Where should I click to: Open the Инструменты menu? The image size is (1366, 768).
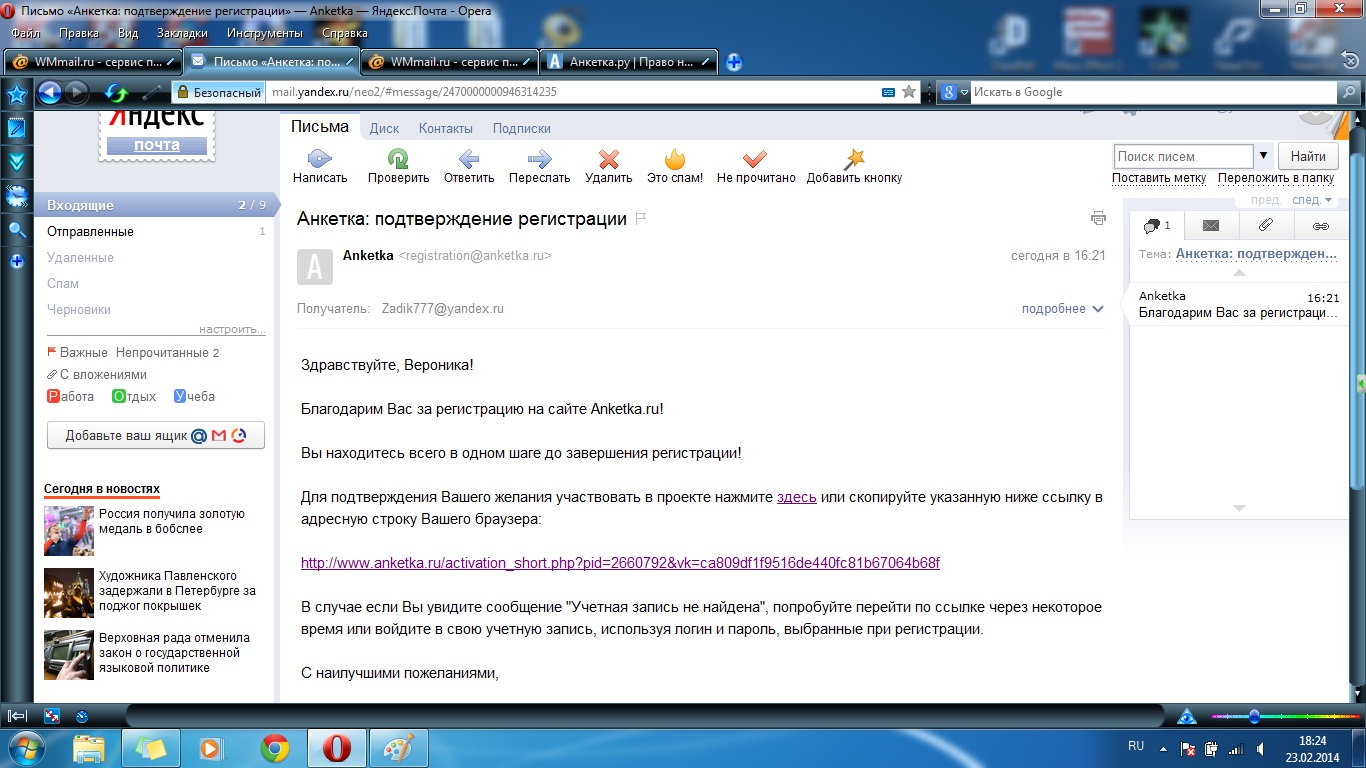[265, 33]
